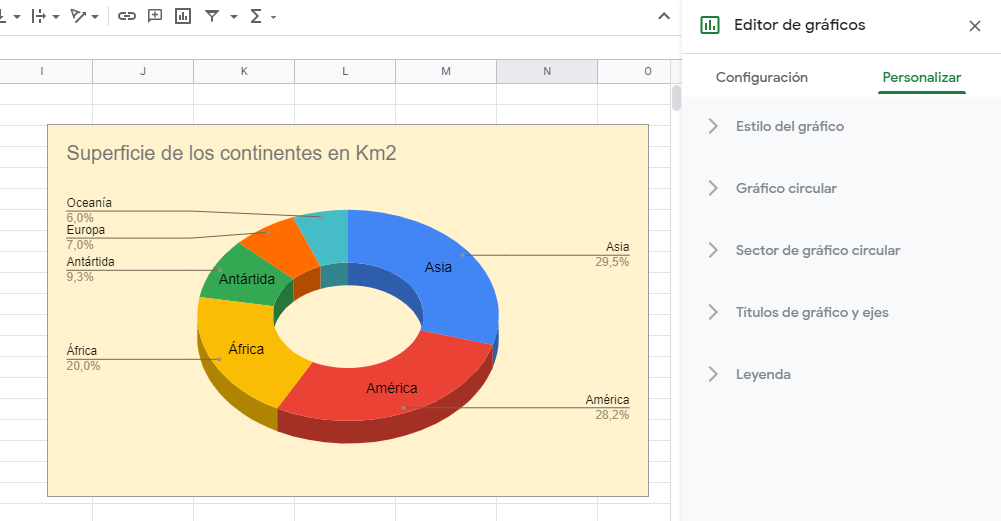Viewport: 1001px width, 521px height.
Task: Click the create filter funnel icon
Action: 212,16
